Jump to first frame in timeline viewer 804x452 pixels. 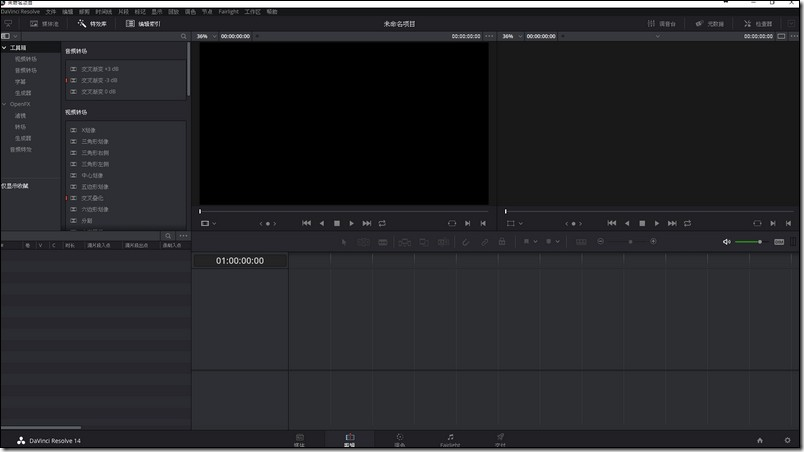click(x=612, y=223)
